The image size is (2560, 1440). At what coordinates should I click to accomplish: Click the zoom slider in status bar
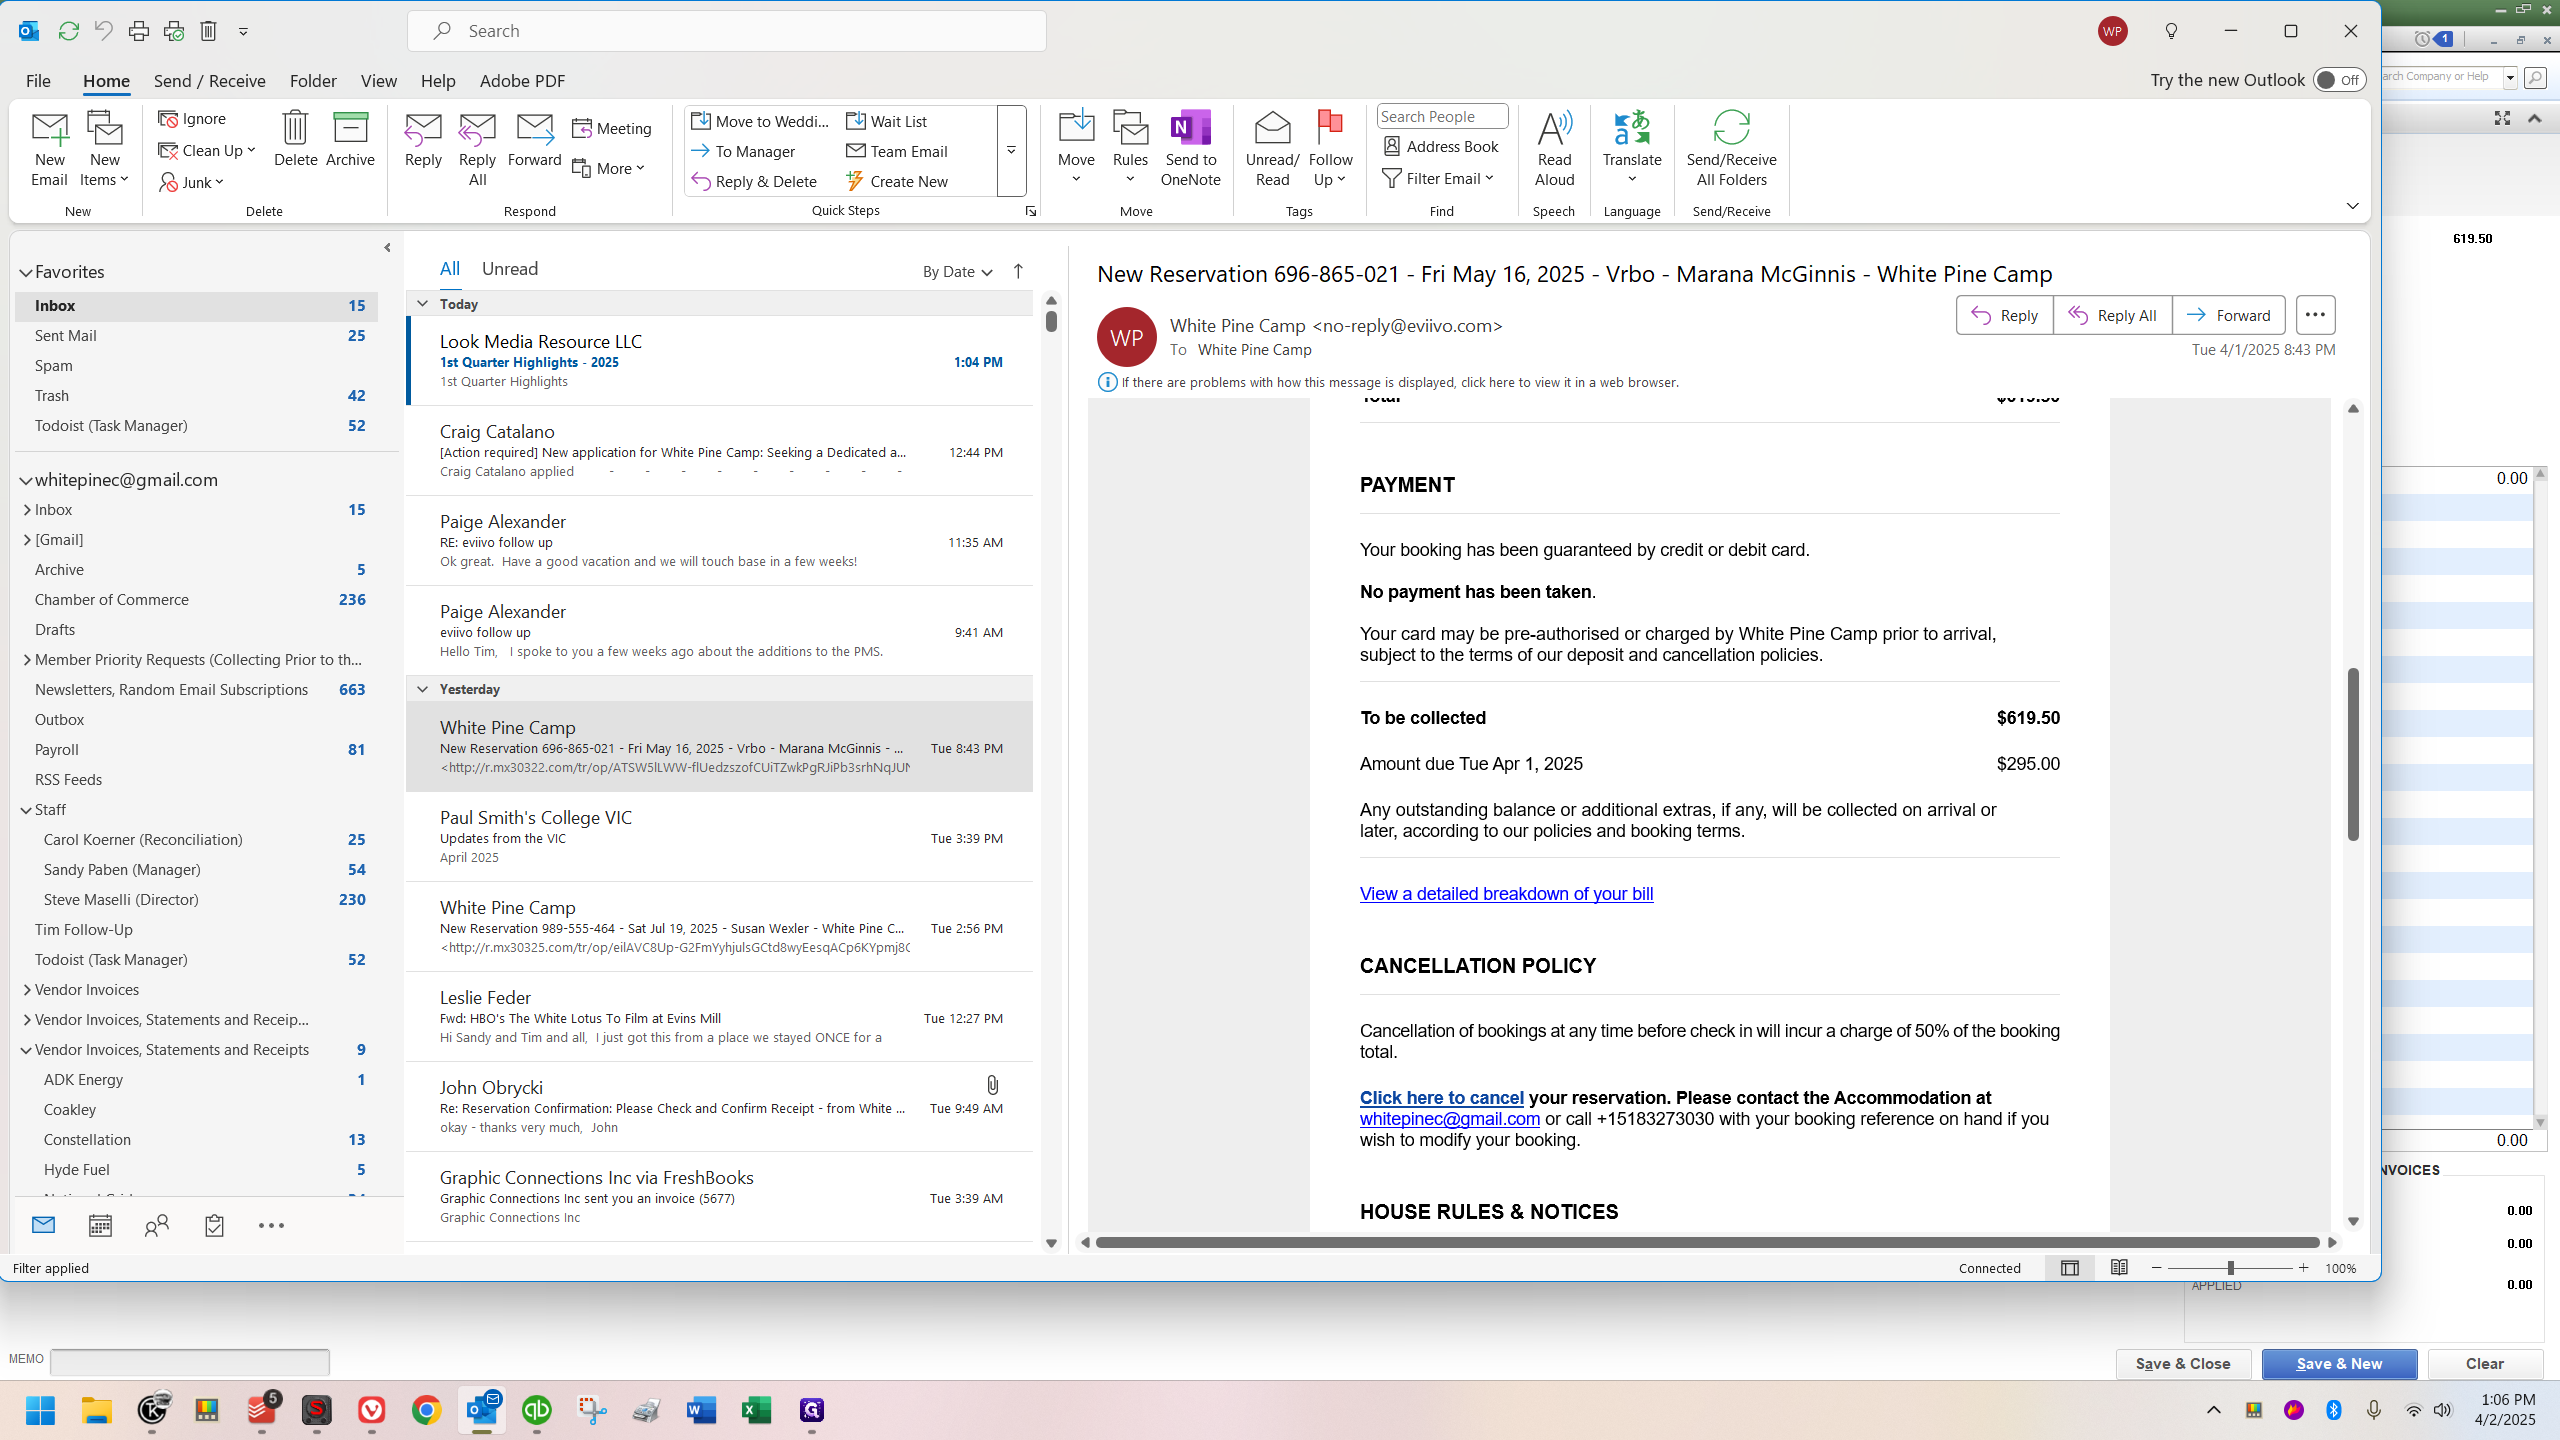(x=2230, y=1268)
